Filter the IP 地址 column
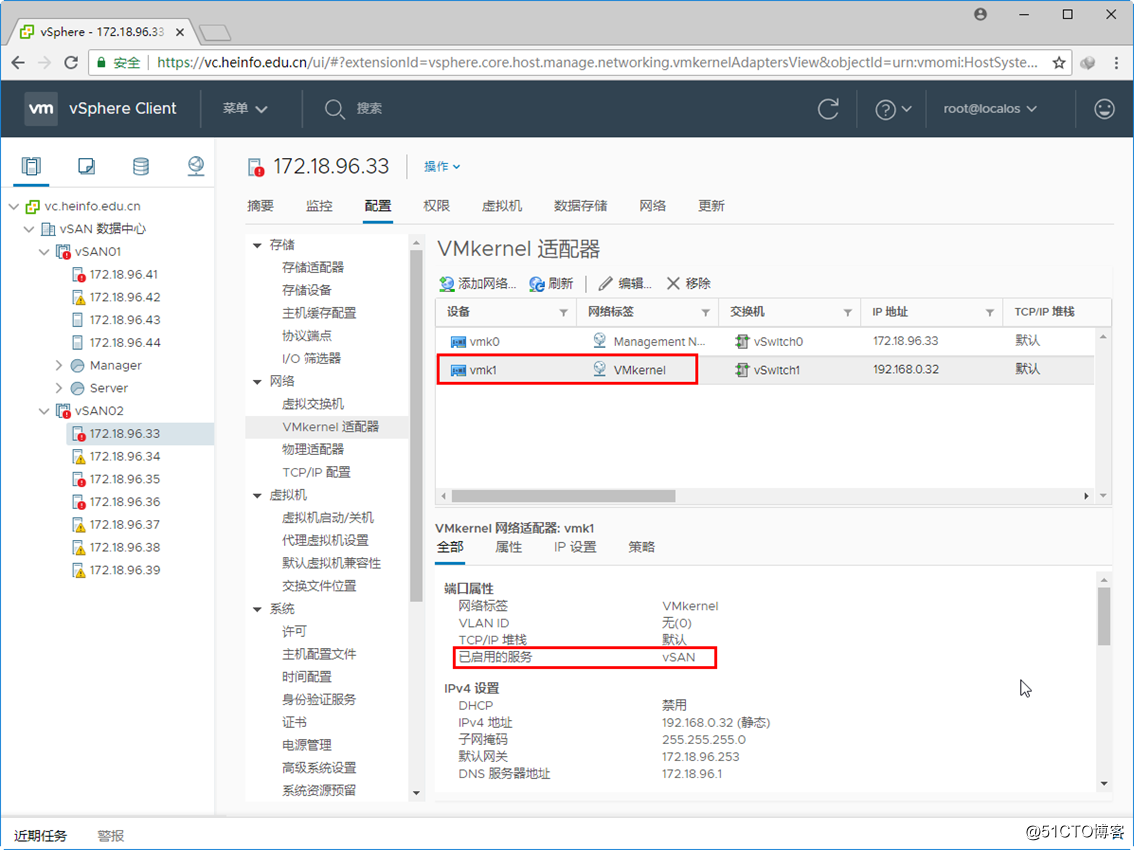 point(989,313)
